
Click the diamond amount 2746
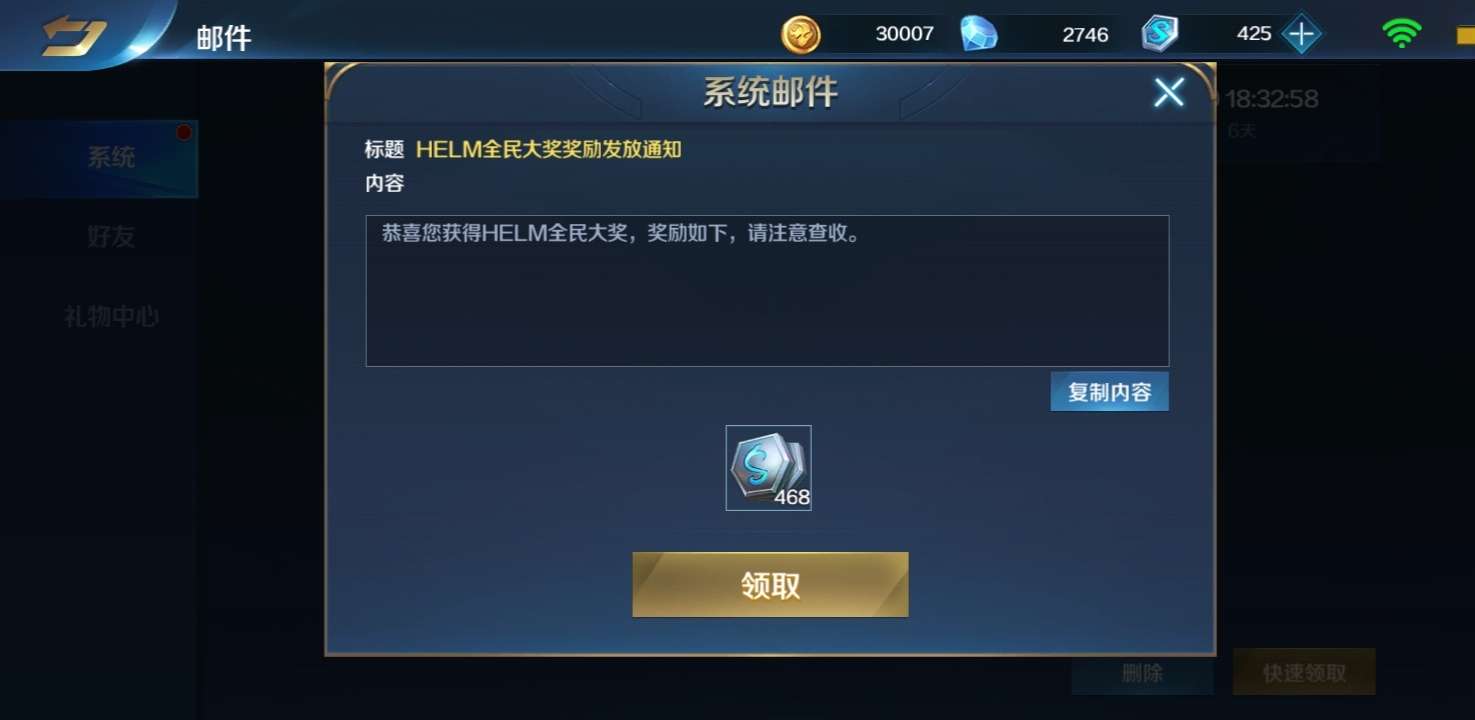click(x=1085, y=35)
